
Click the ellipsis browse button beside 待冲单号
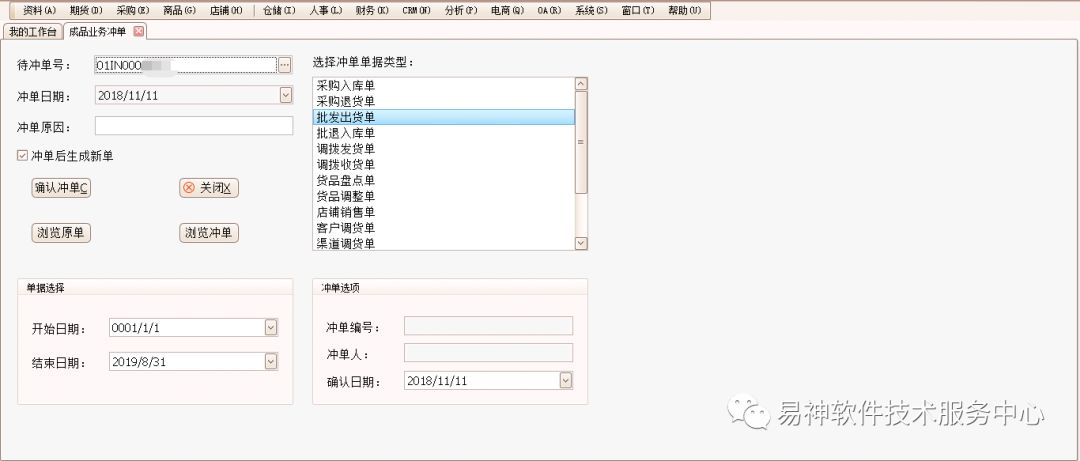point(285,65)
